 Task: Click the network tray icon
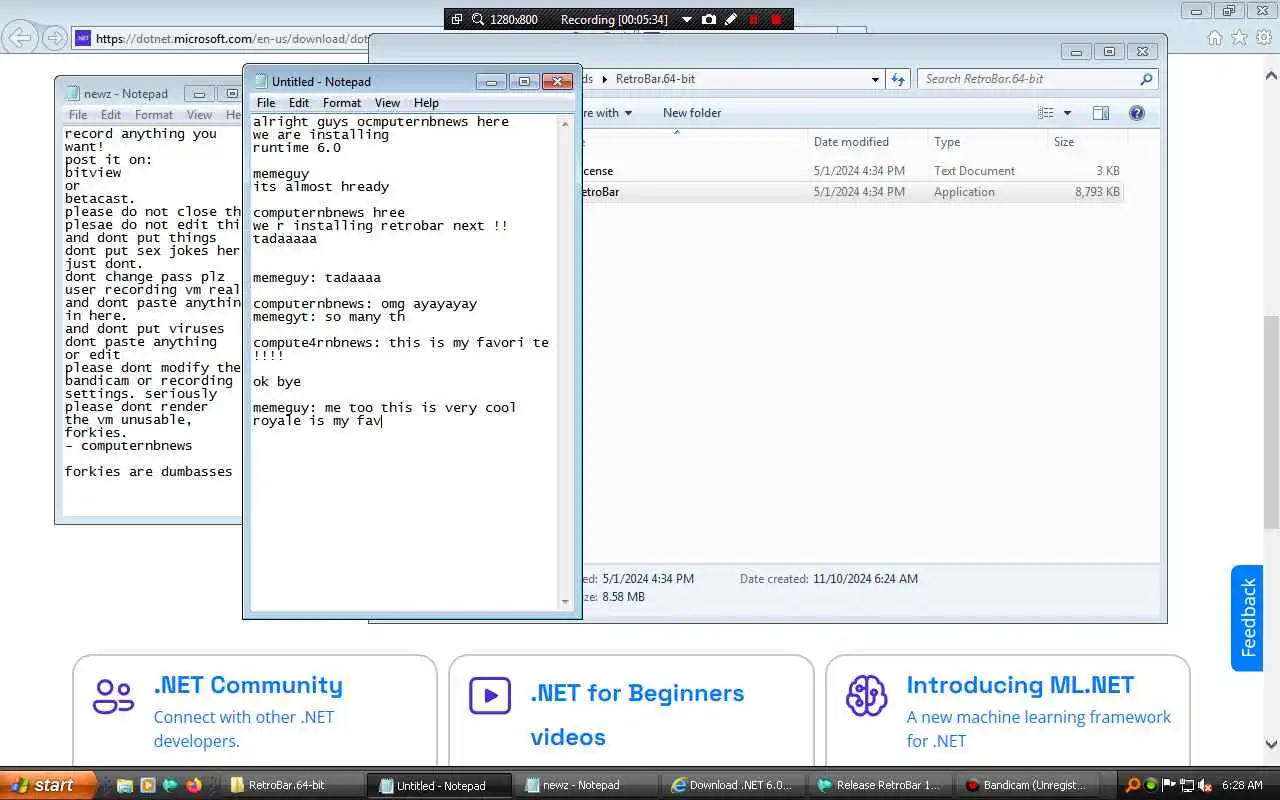click(x=1186, y=785)
